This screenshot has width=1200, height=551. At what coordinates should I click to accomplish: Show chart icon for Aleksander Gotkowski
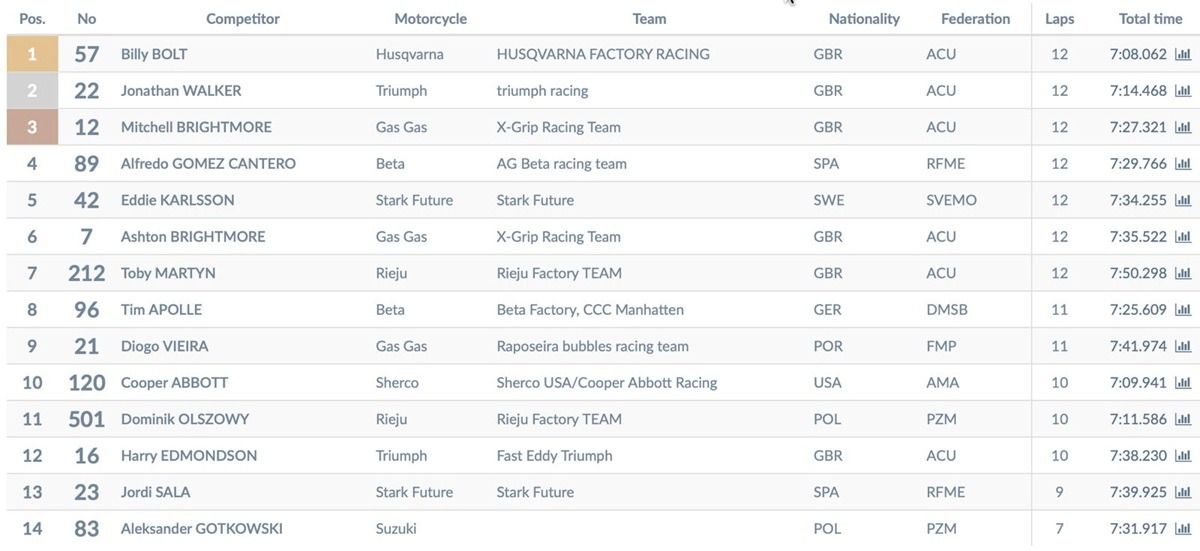tap(1183, 529)
